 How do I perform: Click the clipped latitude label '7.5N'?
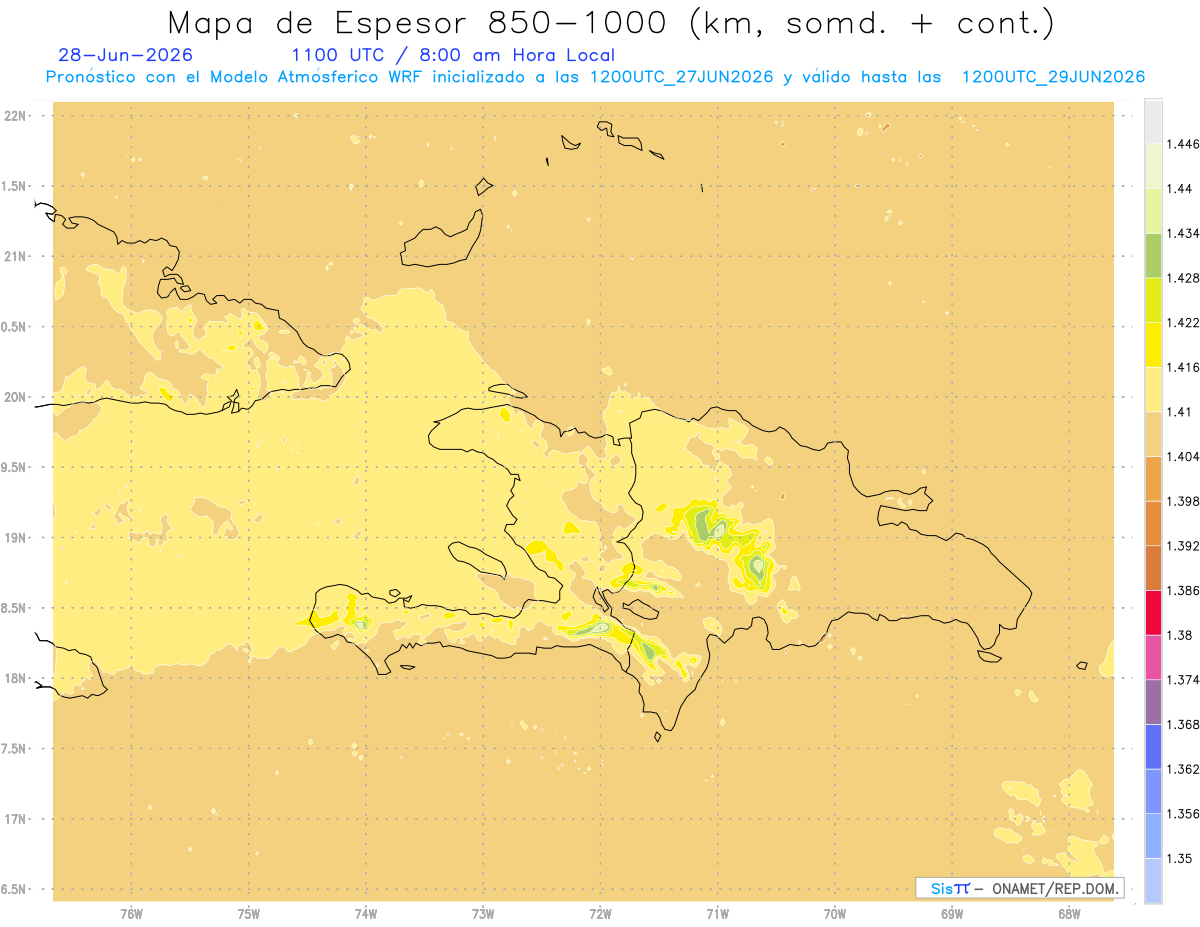click(14, 749)
